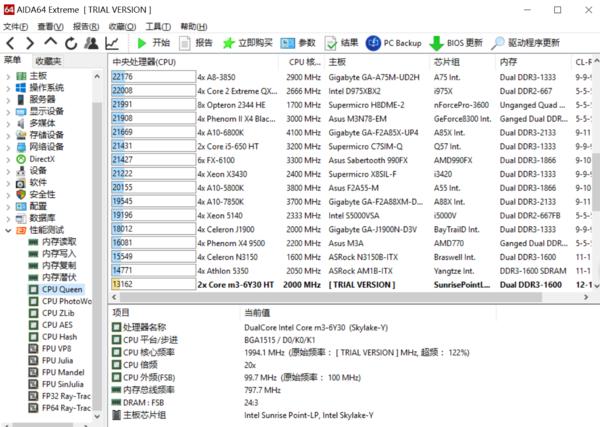
Task: Expand the 网络设备 tree node
Action: 8,147
